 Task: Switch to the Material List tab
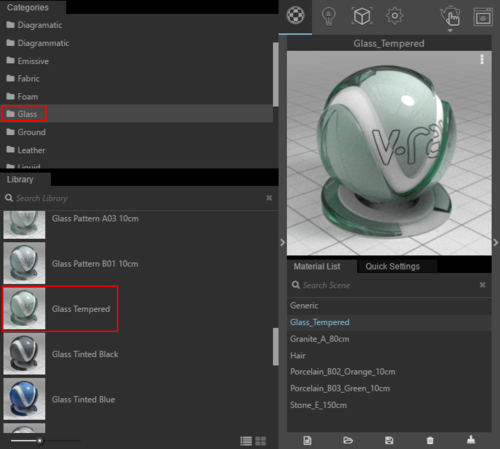tap(317, 266)
